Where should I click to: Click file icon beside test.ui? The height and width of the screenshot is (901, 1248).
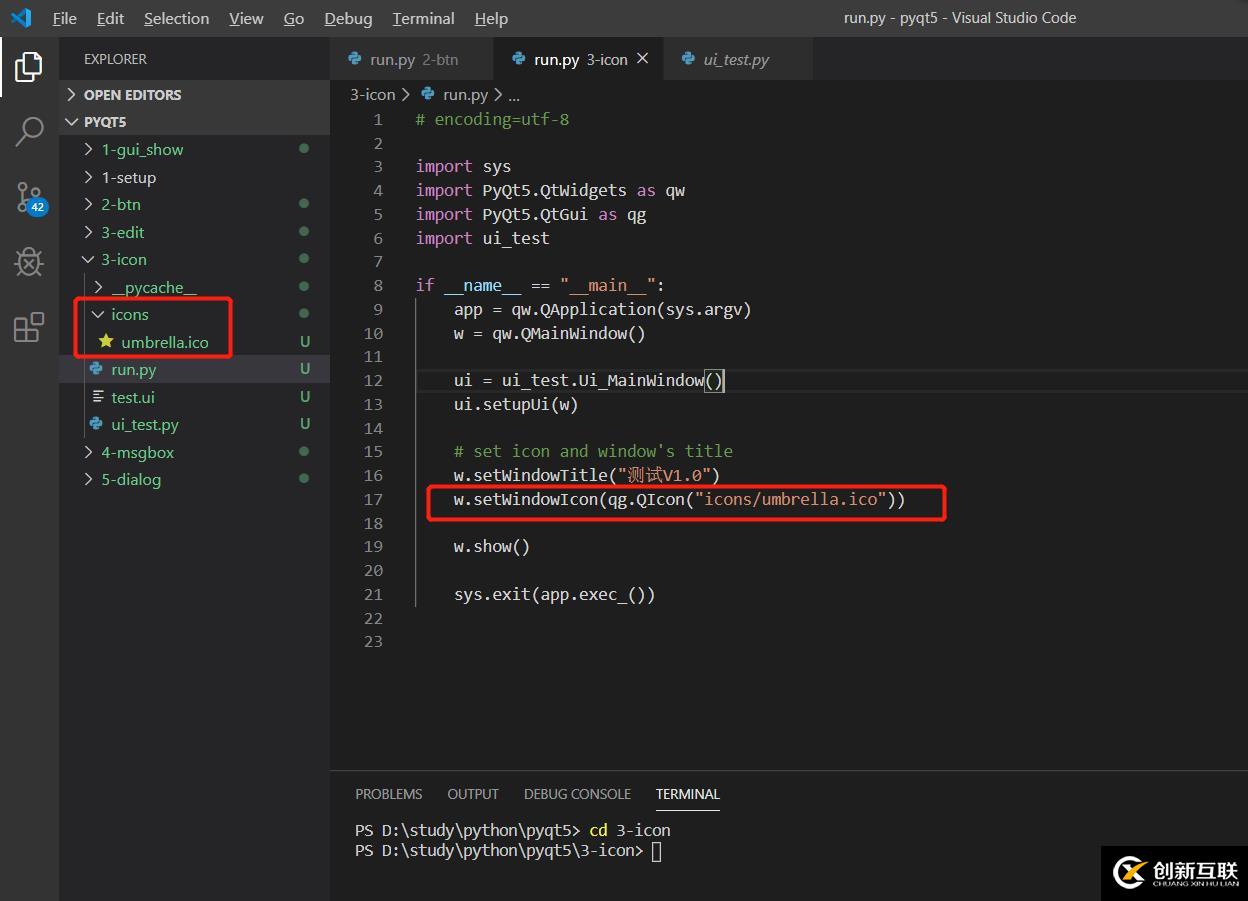98,397
